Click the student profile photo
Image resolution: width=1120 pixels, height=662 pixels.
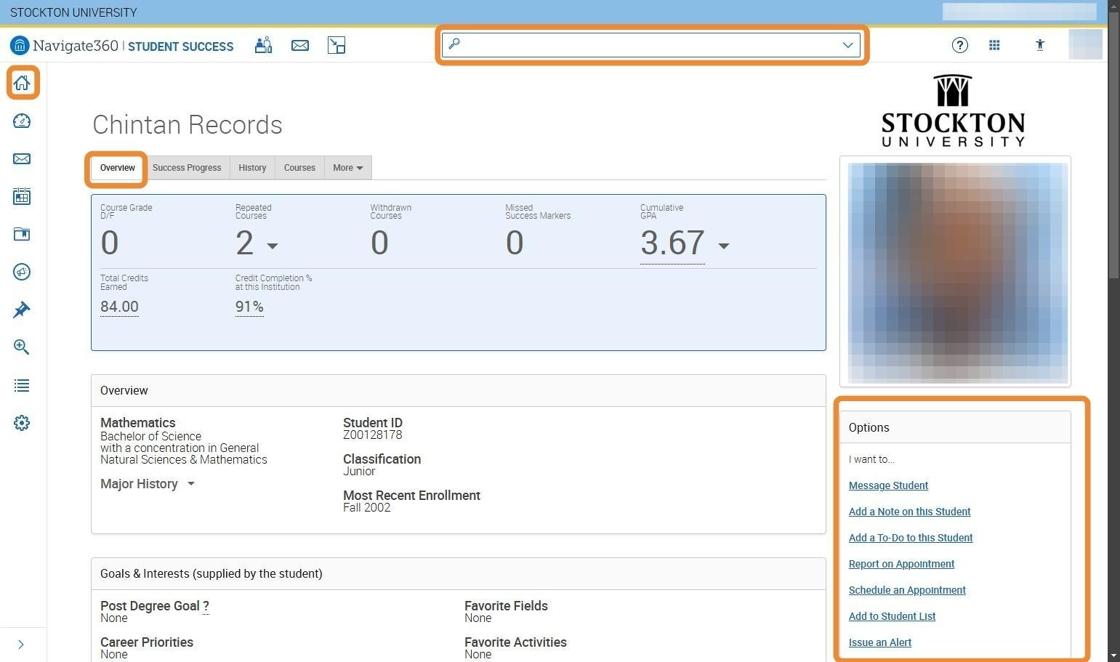958,272
